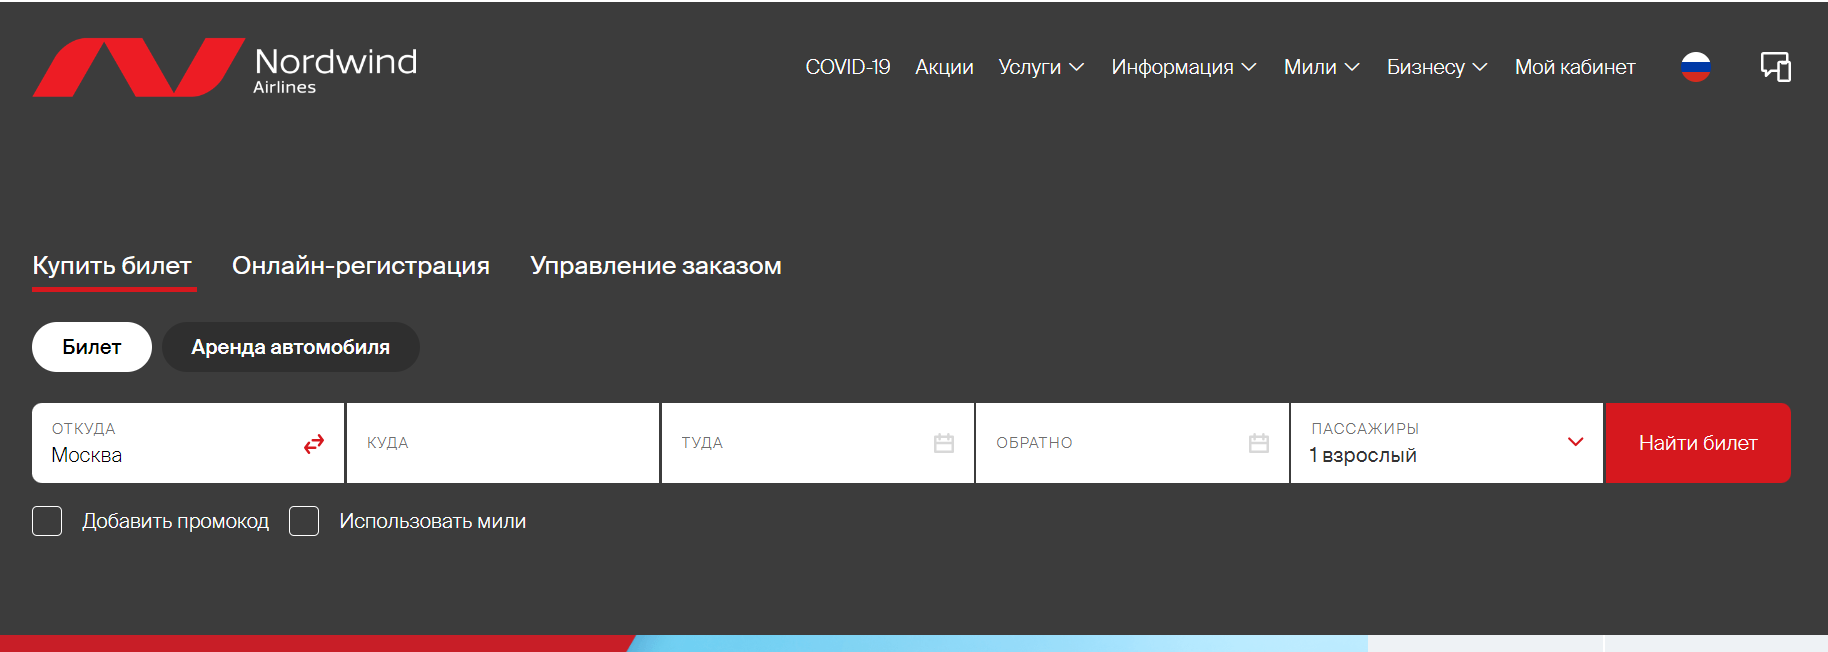Expand the Информация dropdown menu
The height and width of the screenshot is (652, 1828).
1184,67
